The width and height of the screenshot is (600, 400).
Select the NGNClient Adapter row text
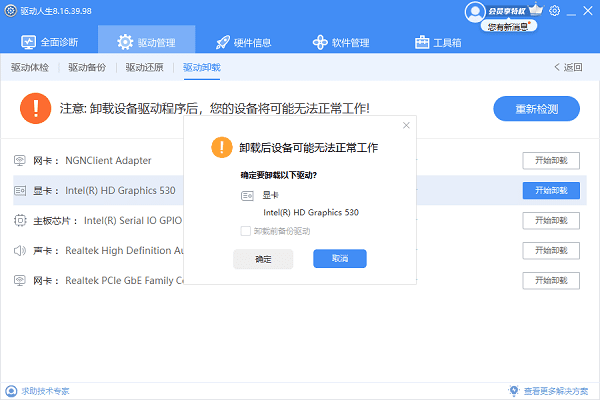(108, 160)
